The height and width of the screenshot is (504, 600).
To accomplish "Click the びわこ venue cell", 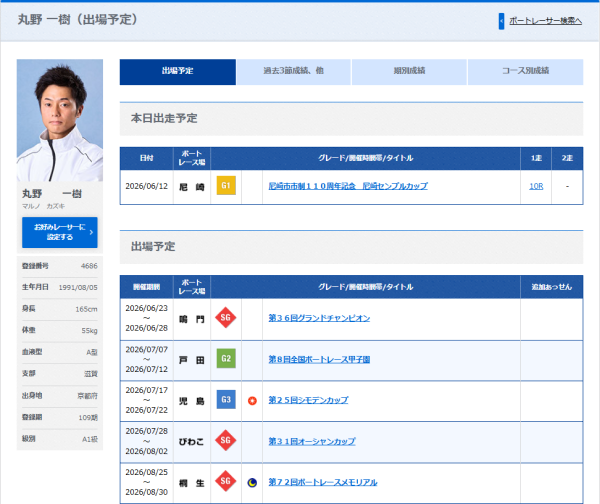I will (192, 442).
